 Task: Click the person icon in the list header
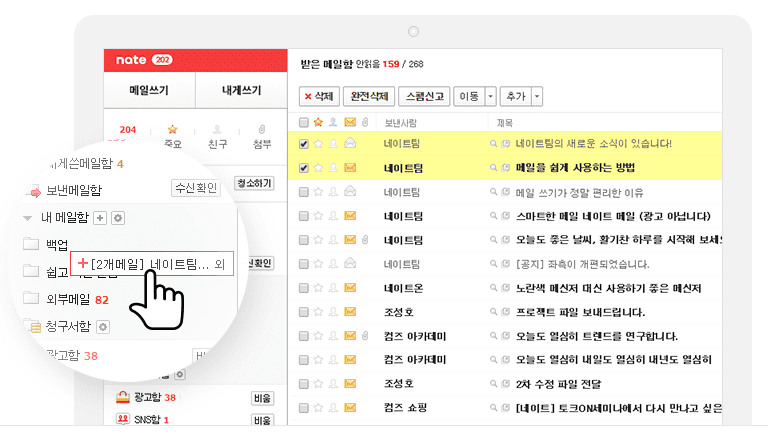click(333, 122)
